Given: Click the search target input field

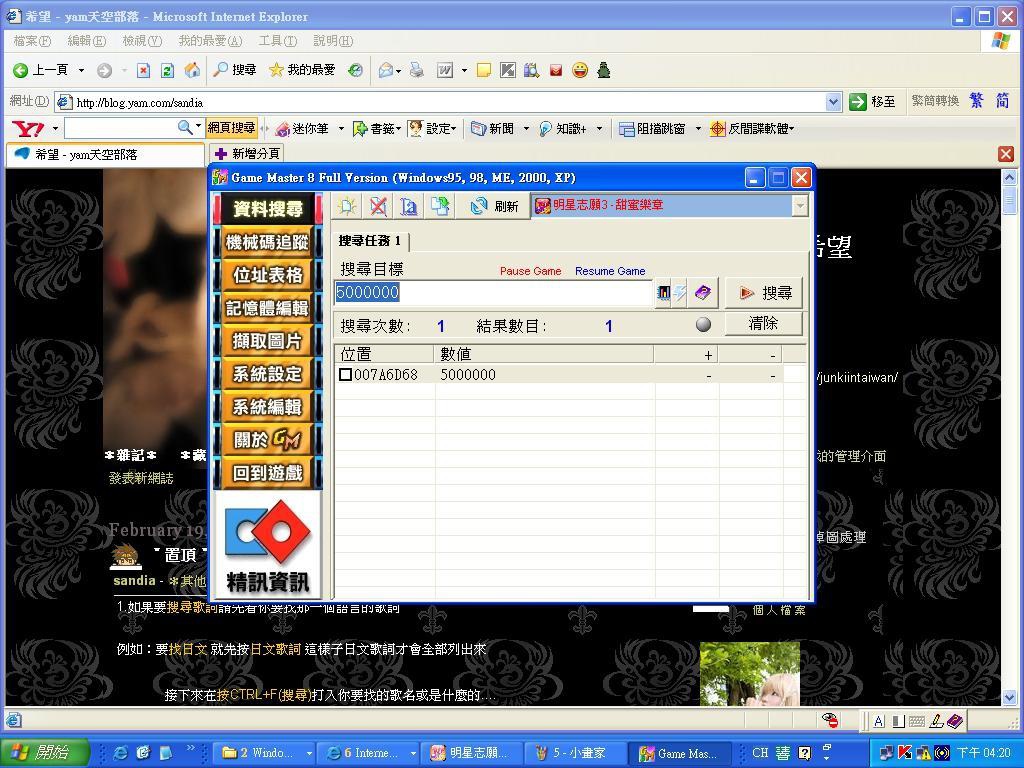Looking at the screenshot, I should [493, 293].
